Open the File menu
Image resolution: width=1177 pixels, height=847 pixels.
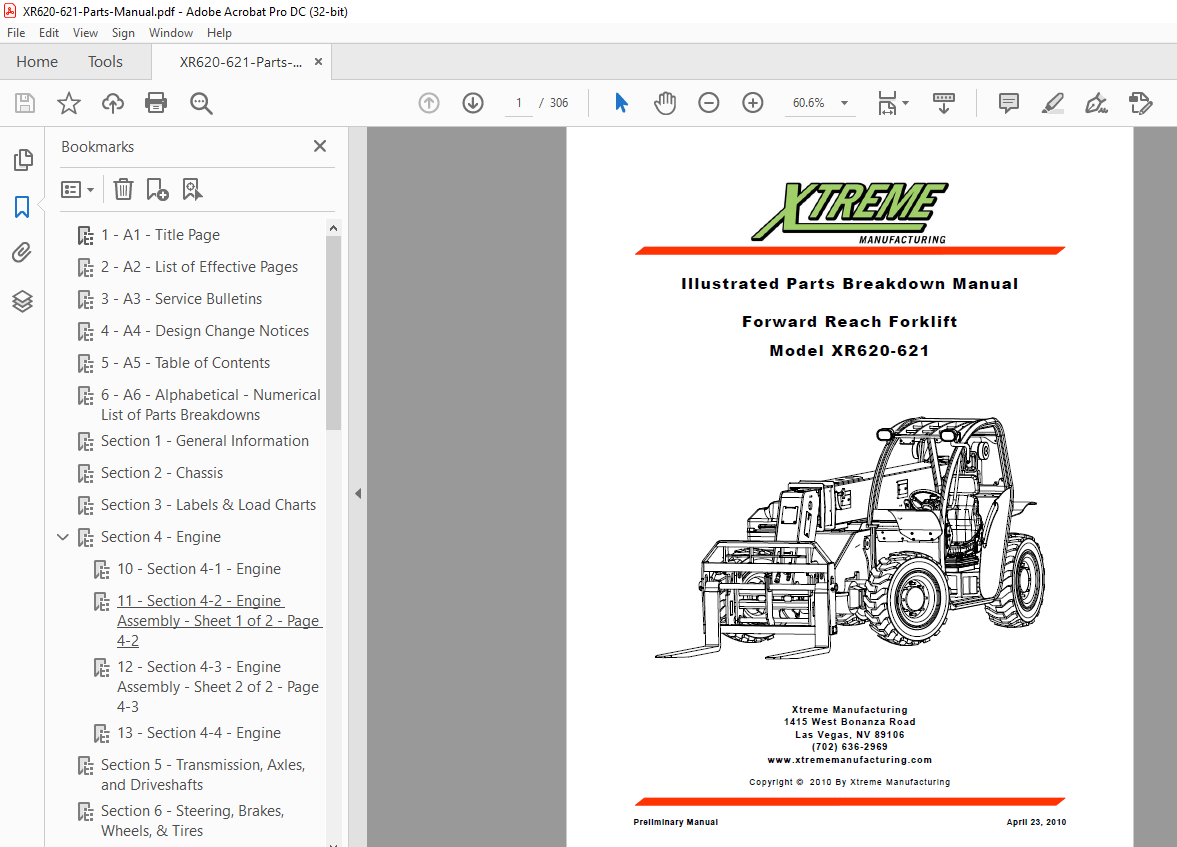click(16, 33)
